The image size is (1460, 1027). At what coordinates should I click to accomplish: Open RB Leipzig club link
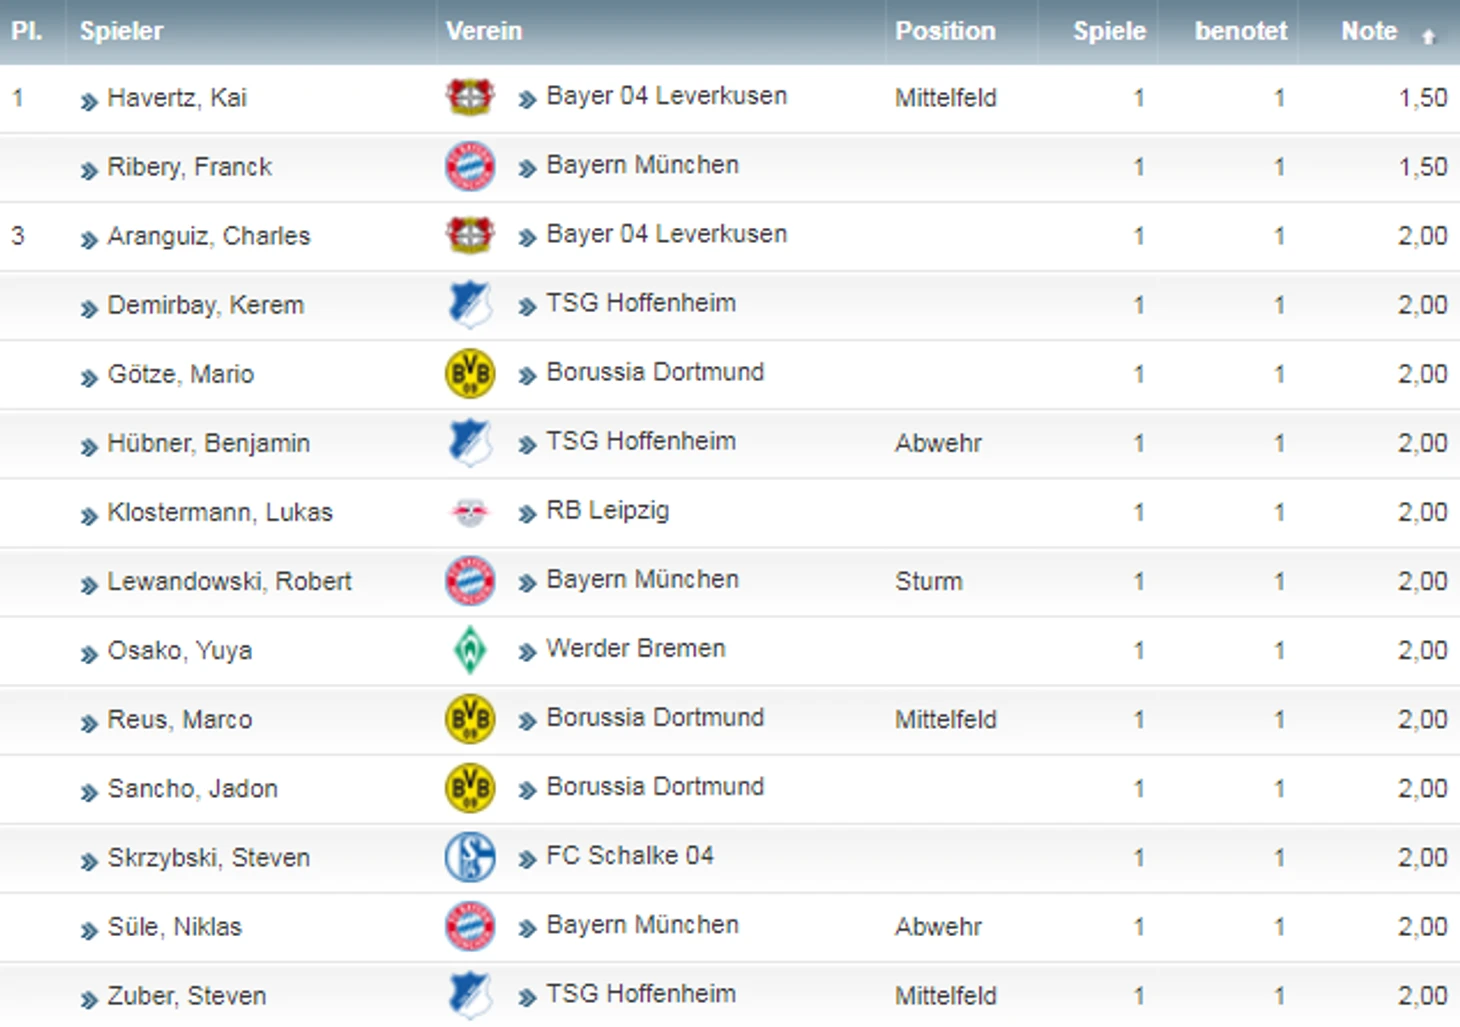[x=608, y=510]
